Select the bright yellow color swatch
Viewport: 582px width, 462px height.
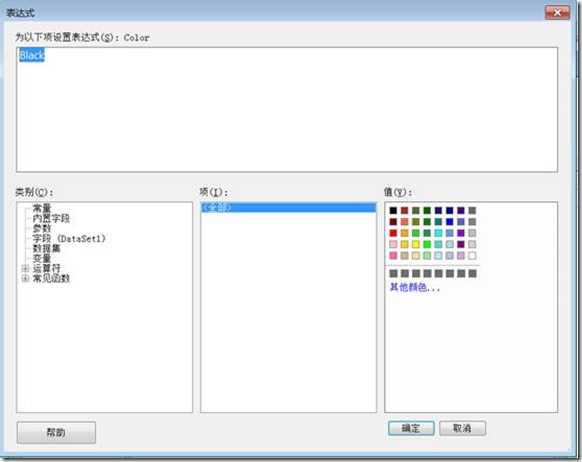point(416,244)
